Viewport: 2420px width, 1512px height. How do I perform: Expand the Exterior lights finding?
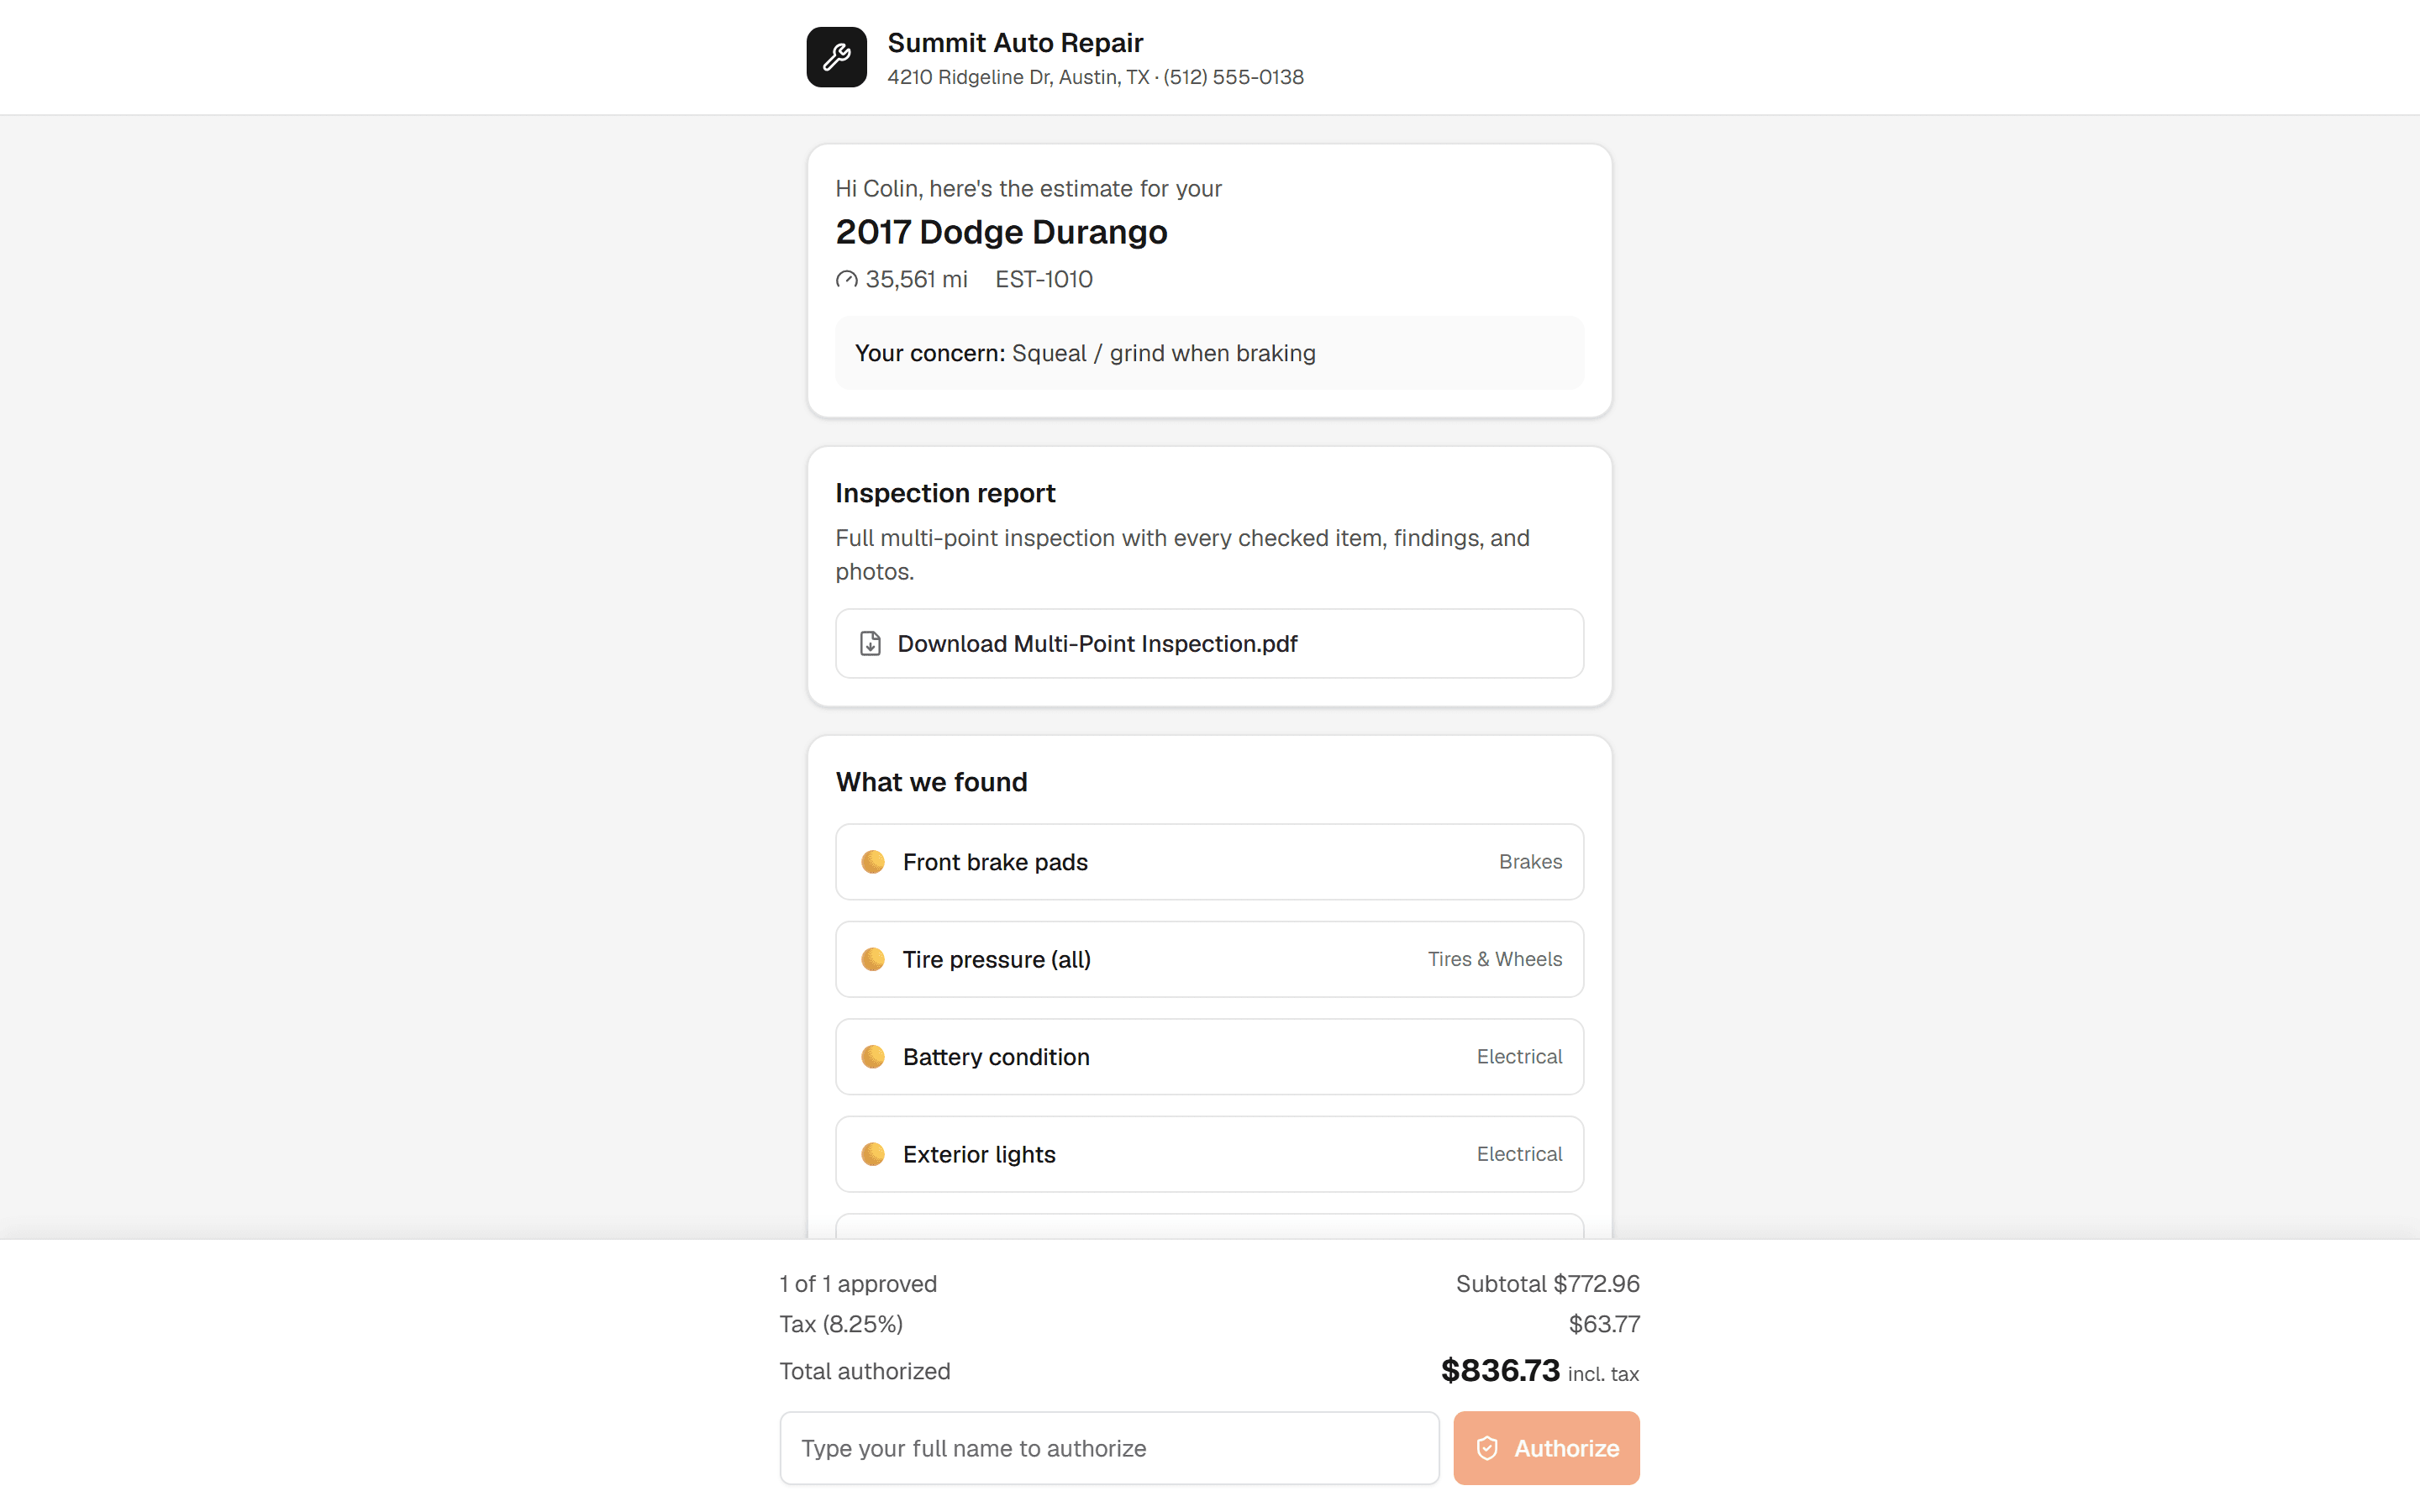[x=1209, y=1154]
